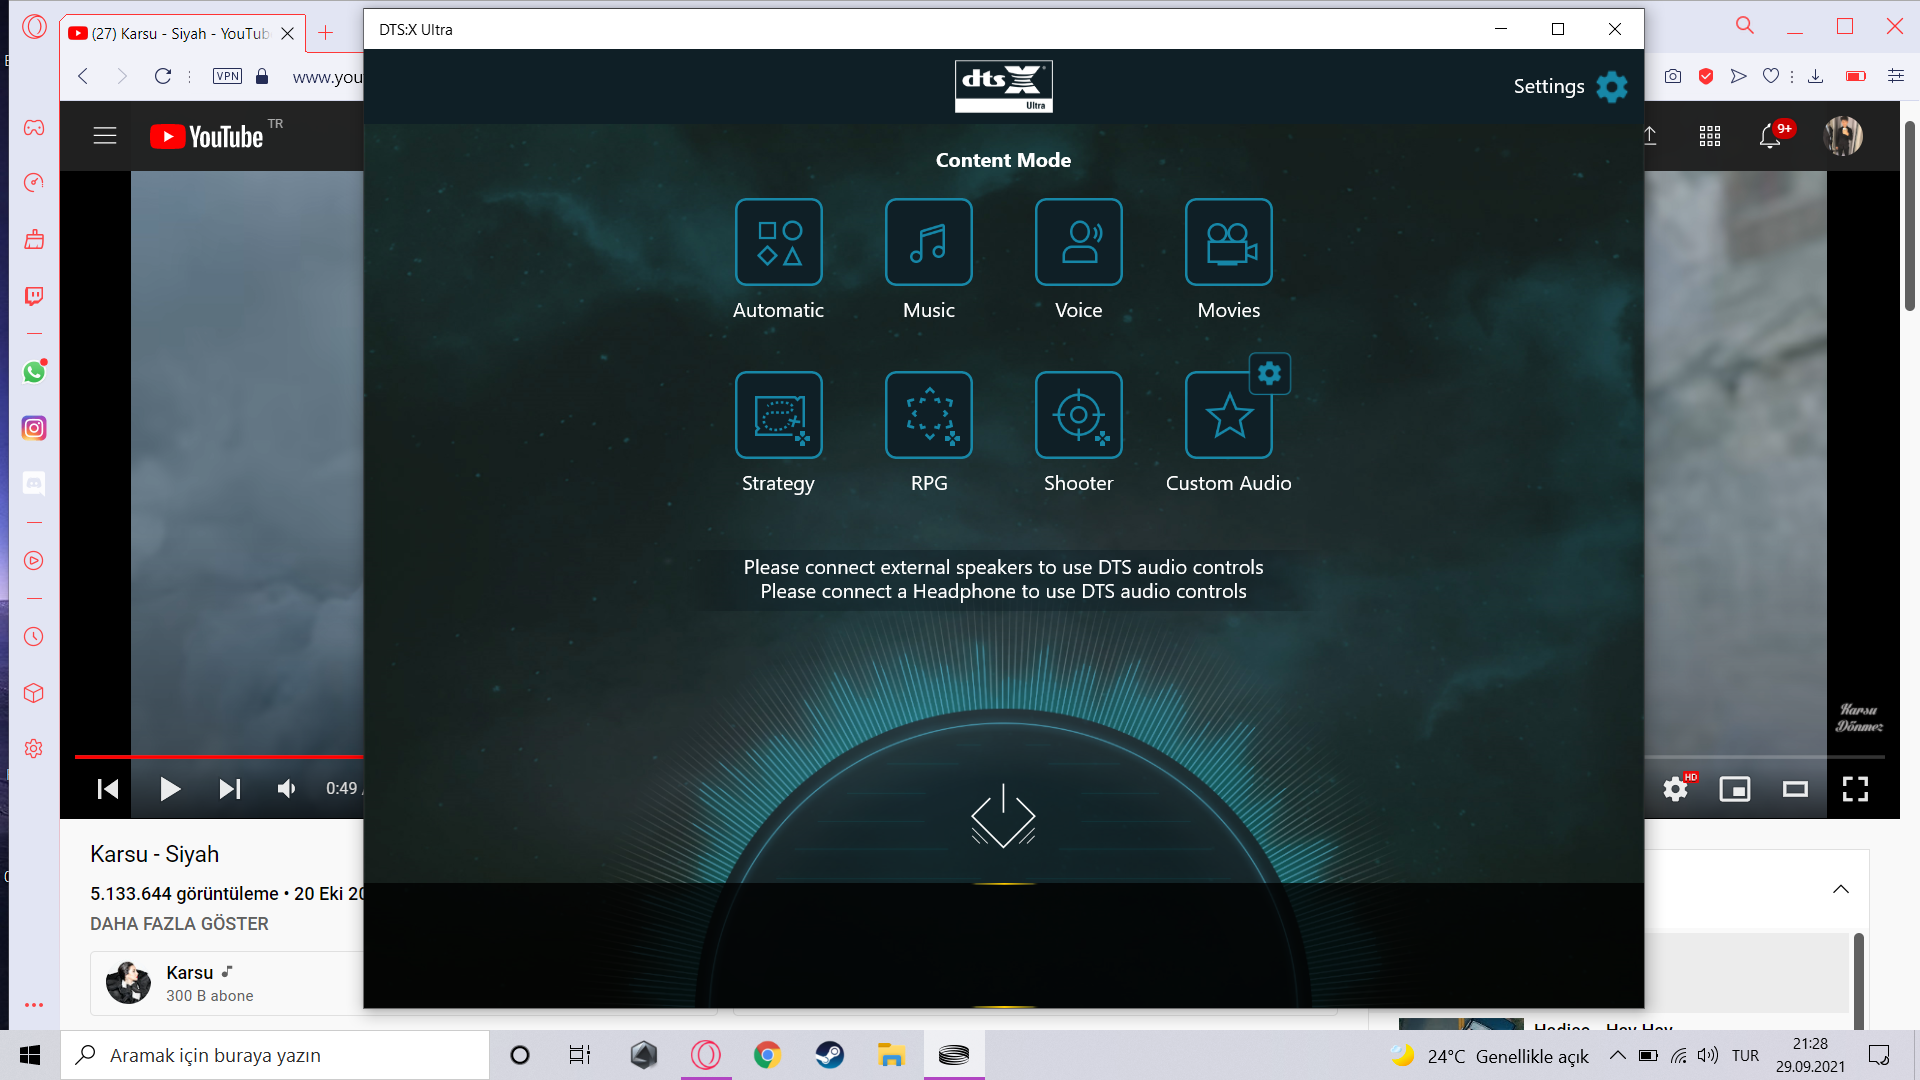
Task: Activate the Shooter game mode
Action: (1078, 415)
